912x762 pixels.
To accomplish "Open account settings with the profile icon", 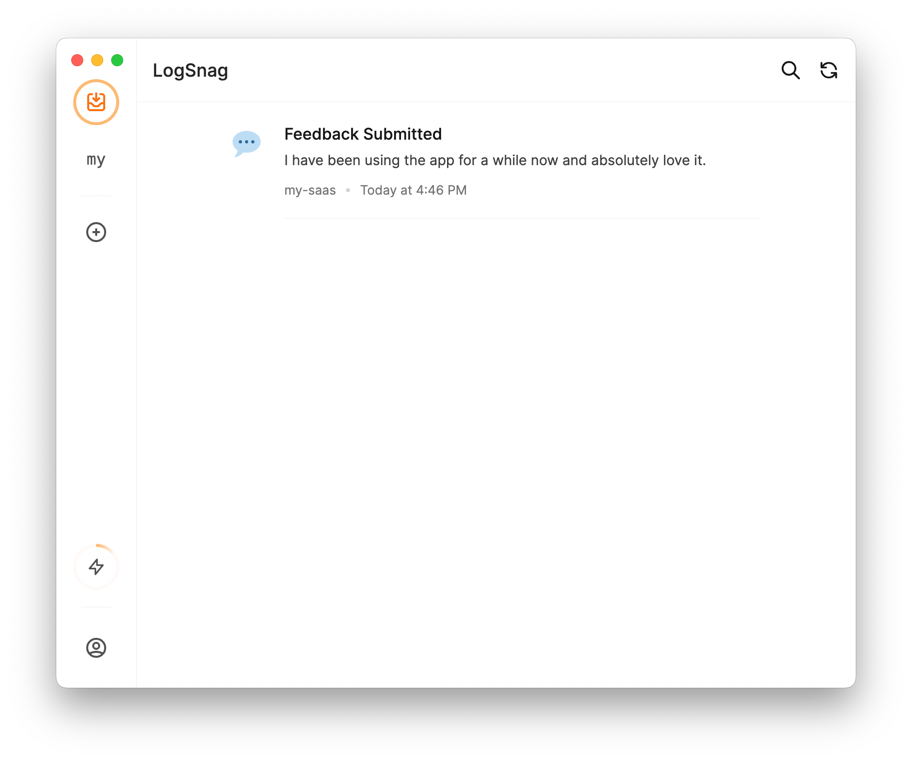I will click(x=96, y=647).
